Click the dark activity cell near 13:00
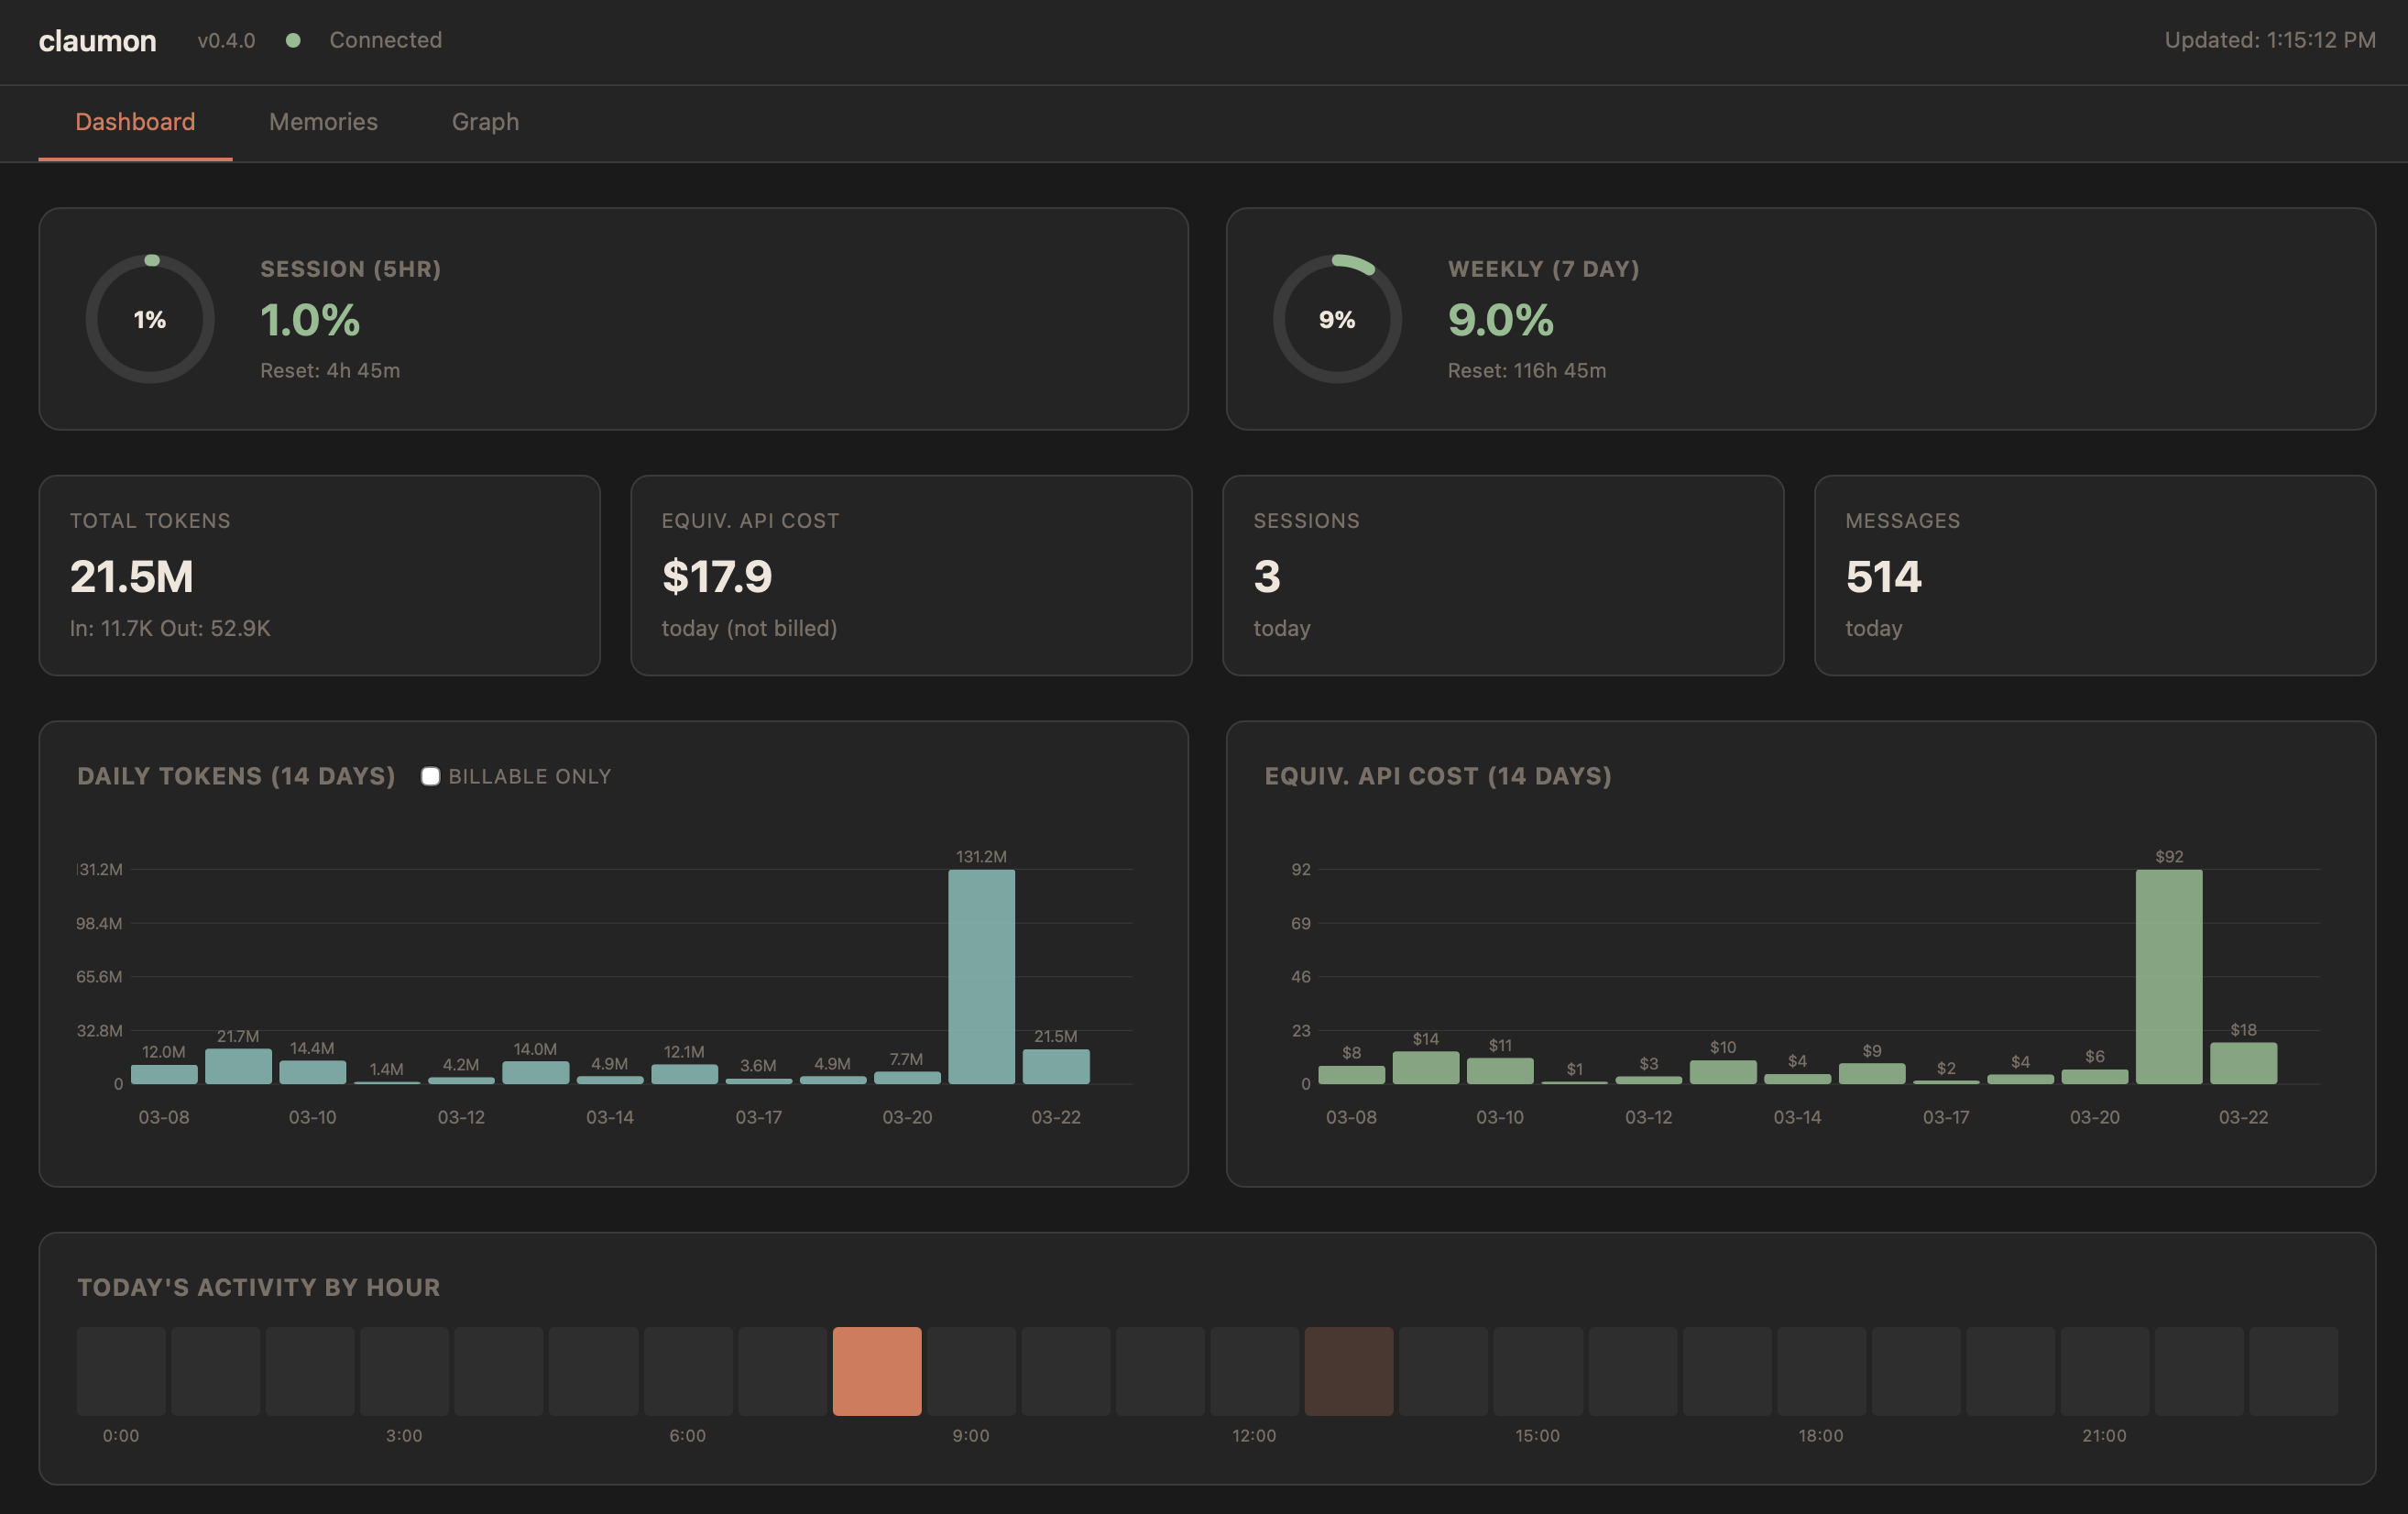 (1349, 1371)
